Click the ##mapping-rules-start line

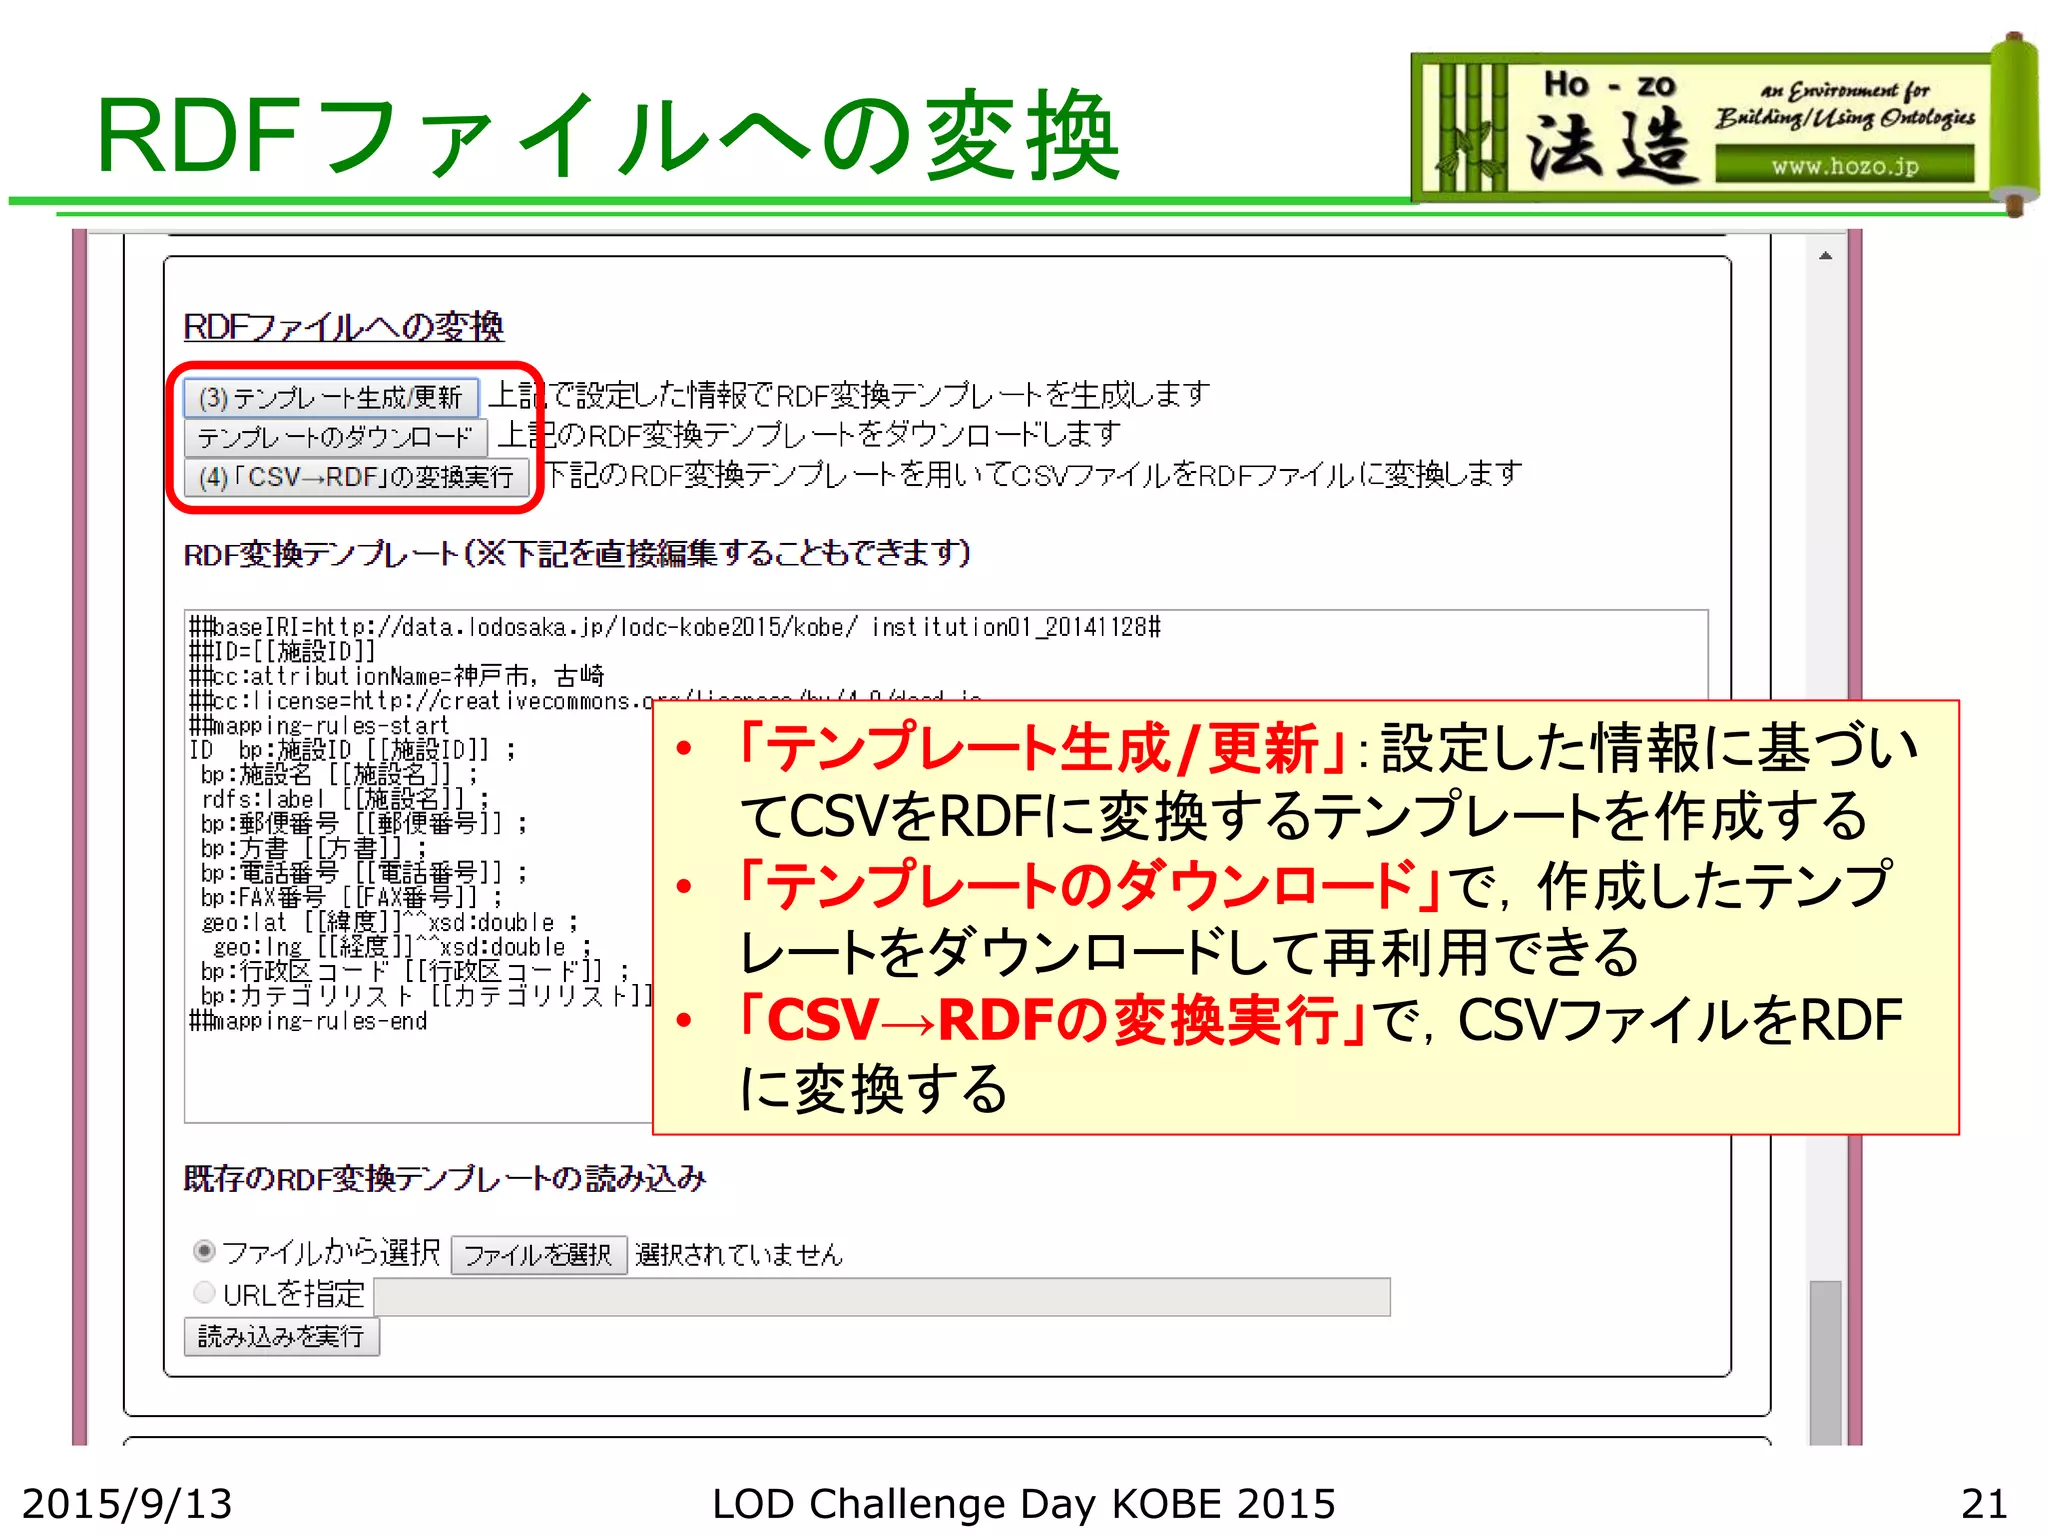tap(319, 725)
